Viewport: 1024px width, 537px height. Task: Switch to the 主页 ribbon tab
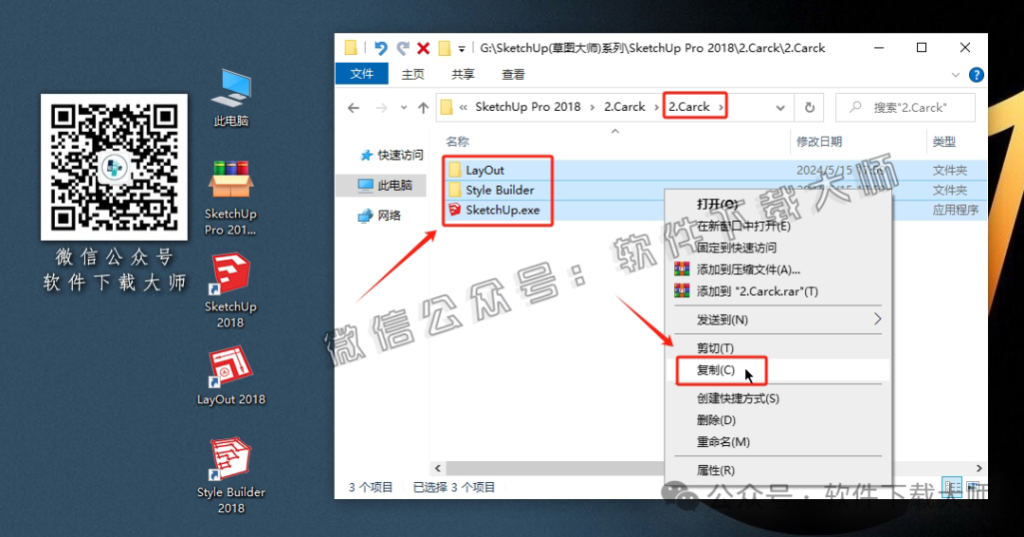pos(413,74)
